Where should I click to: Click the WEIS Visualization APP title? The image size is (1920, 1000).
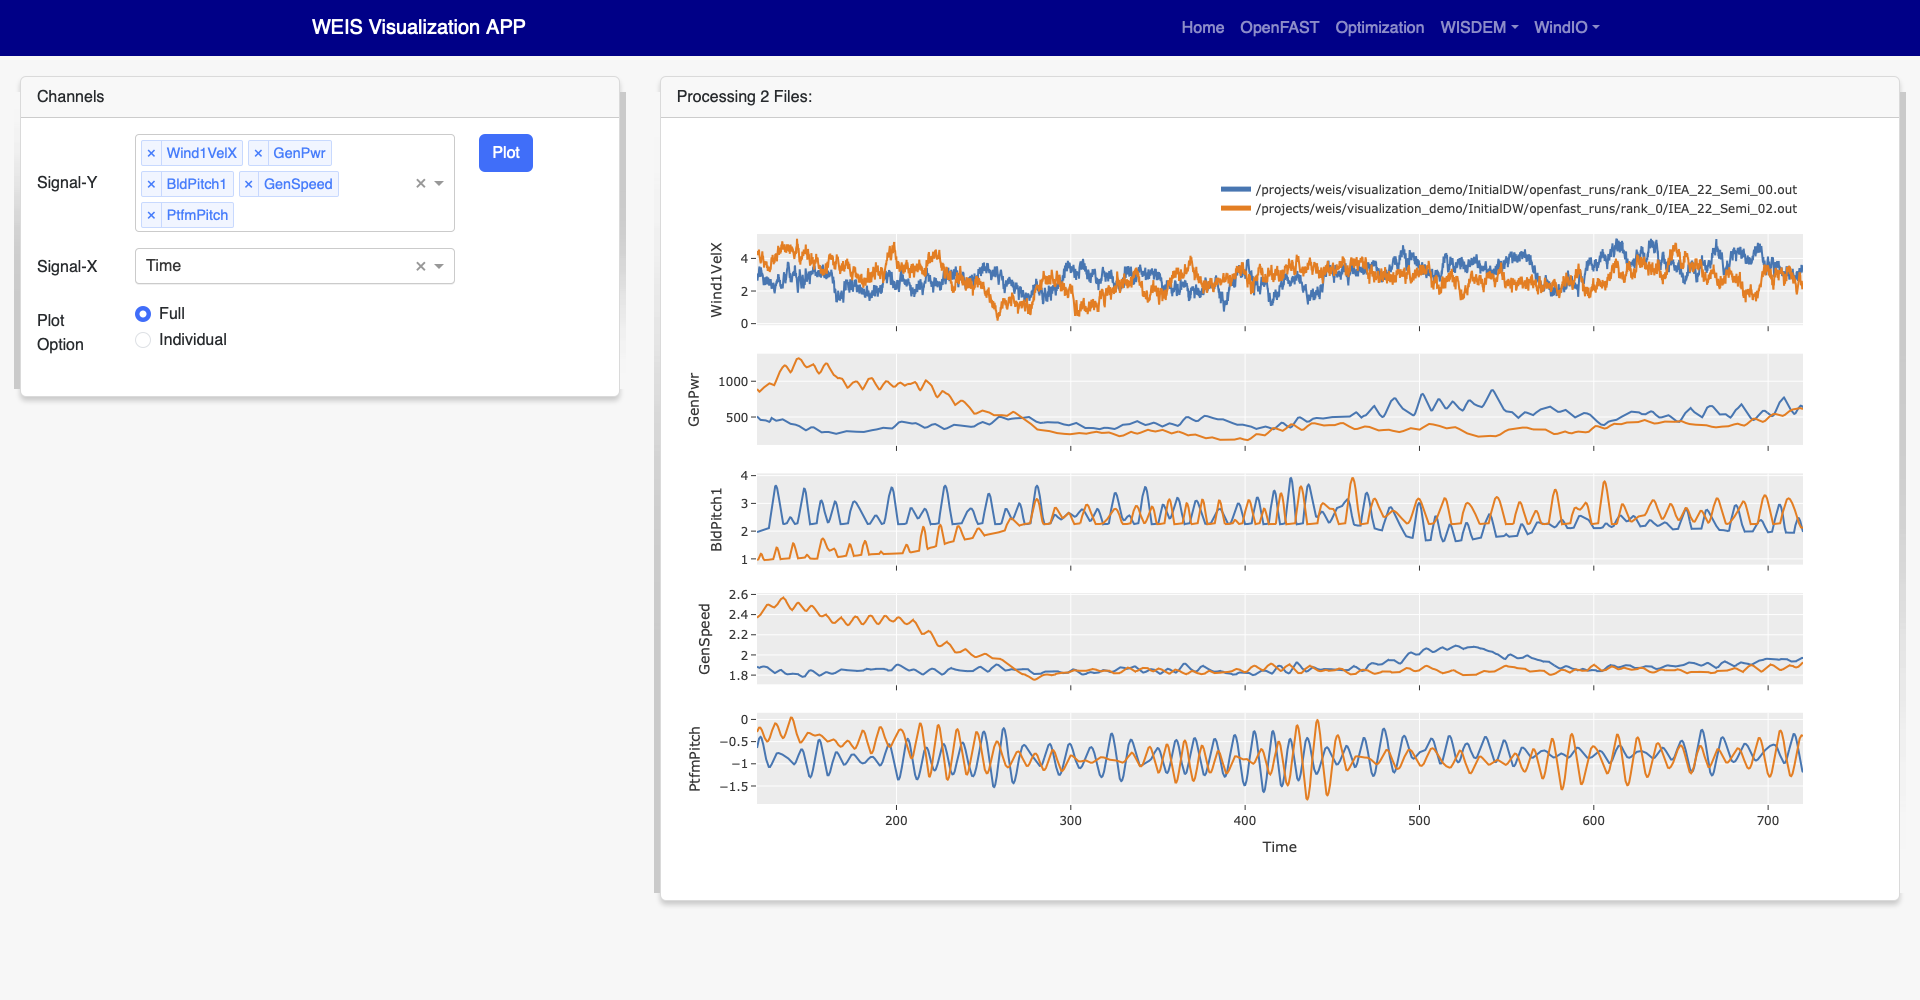[x=419, y=27]
